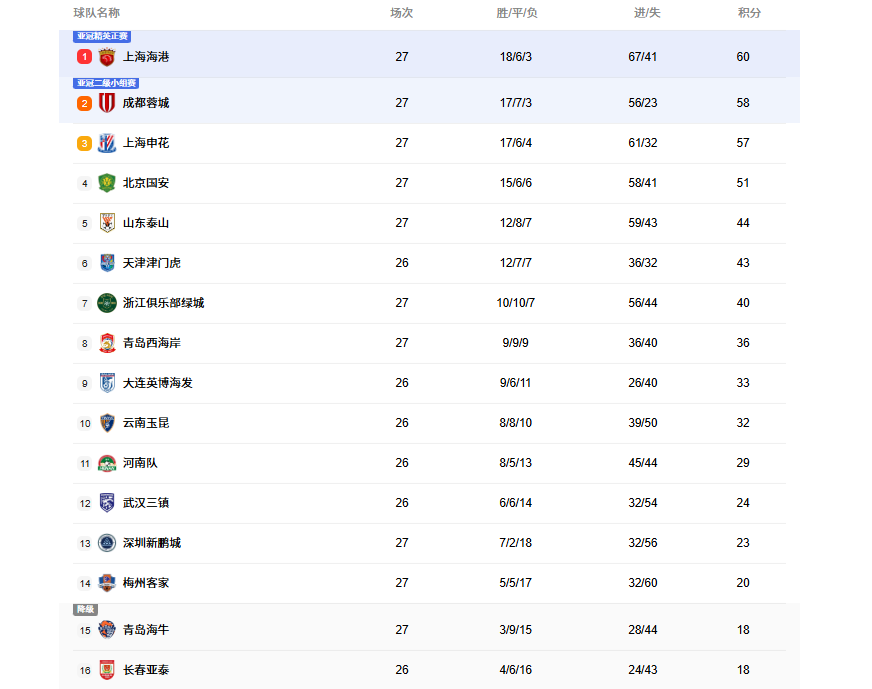Click the Shanghai Port (上海海港) team logo
872x689 pixels.
(107, 57)
